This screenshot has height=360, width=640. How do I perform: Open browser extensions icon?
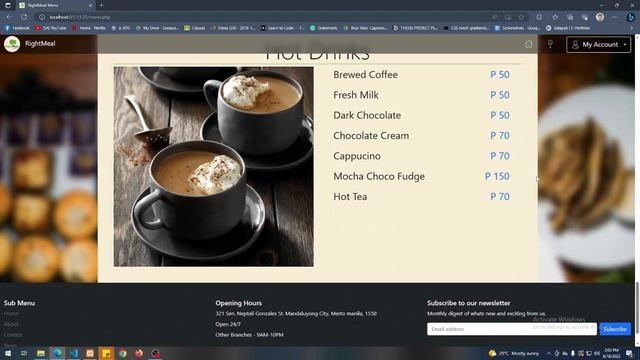point(539,17)
